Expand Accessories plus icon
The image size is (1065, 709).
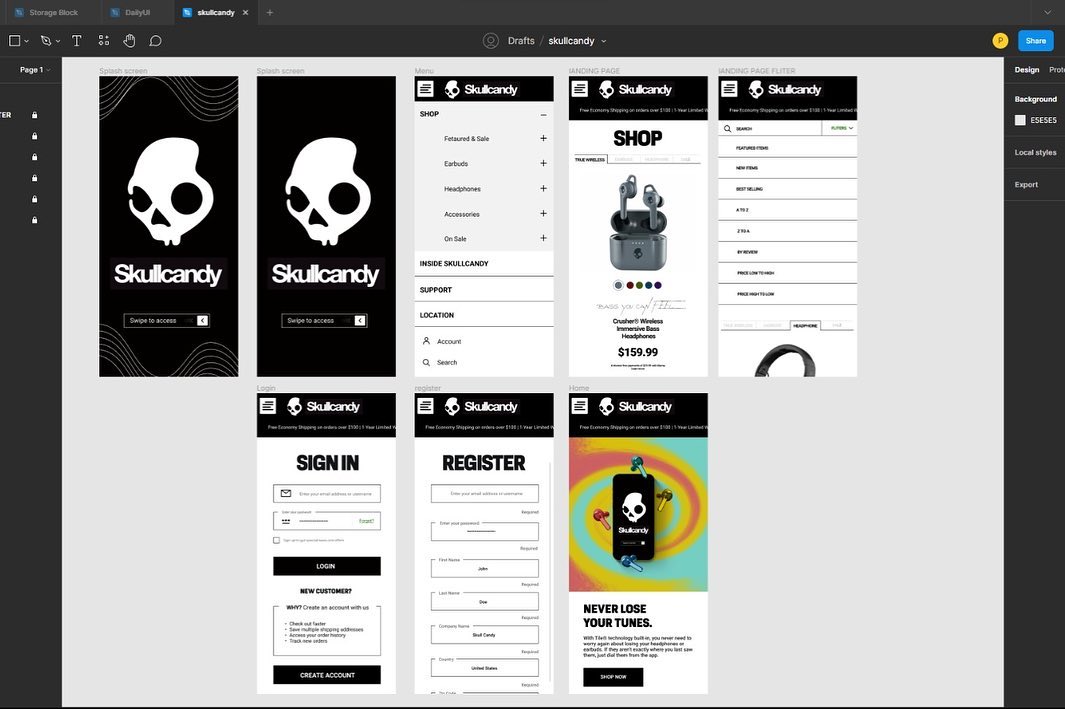543,213
